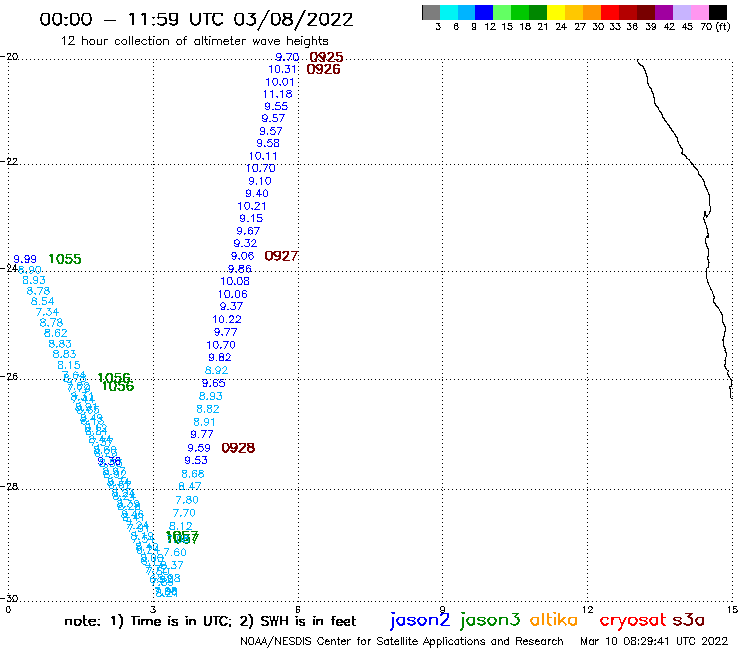Click the '70 (ft)' scale label
Image resolution: width=740 pixels, height=650 pixels.
pyautogui.click(x=715, y=26)
